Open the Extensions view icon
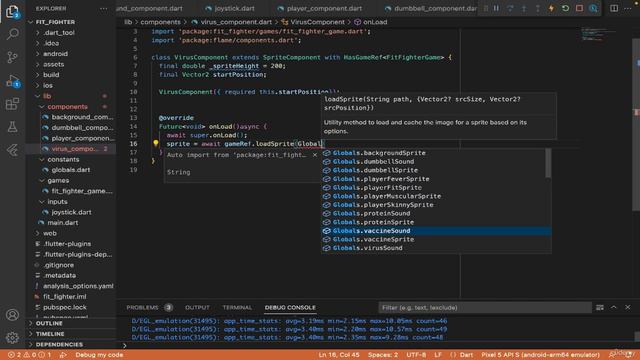This screenshot has width=640, height=360. (x=12, y=104)
